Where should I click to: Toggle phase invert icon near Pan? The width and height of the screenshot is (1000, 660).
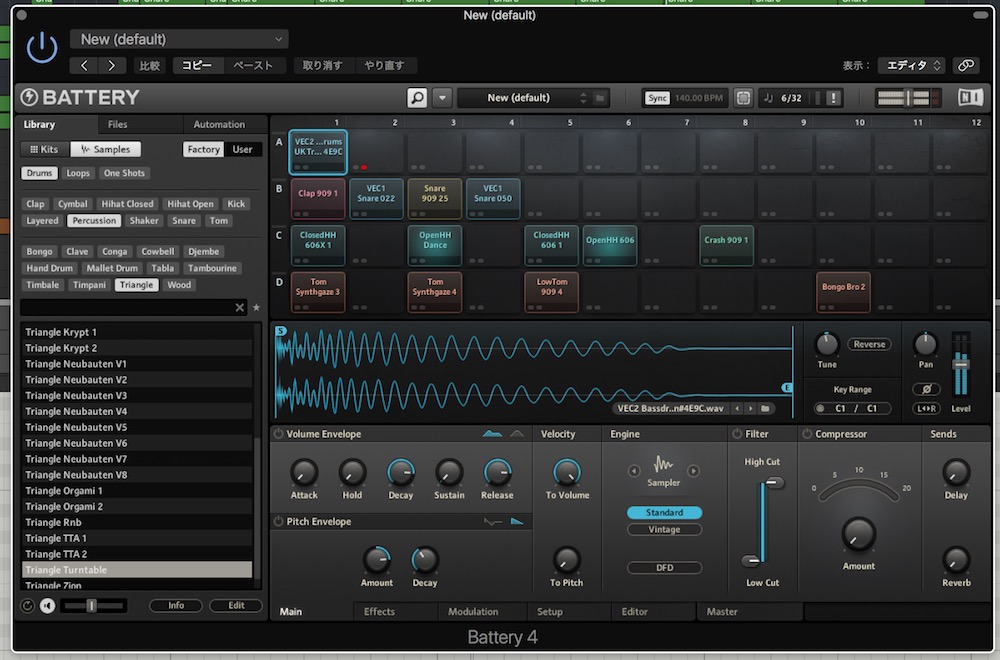point(926,389)
